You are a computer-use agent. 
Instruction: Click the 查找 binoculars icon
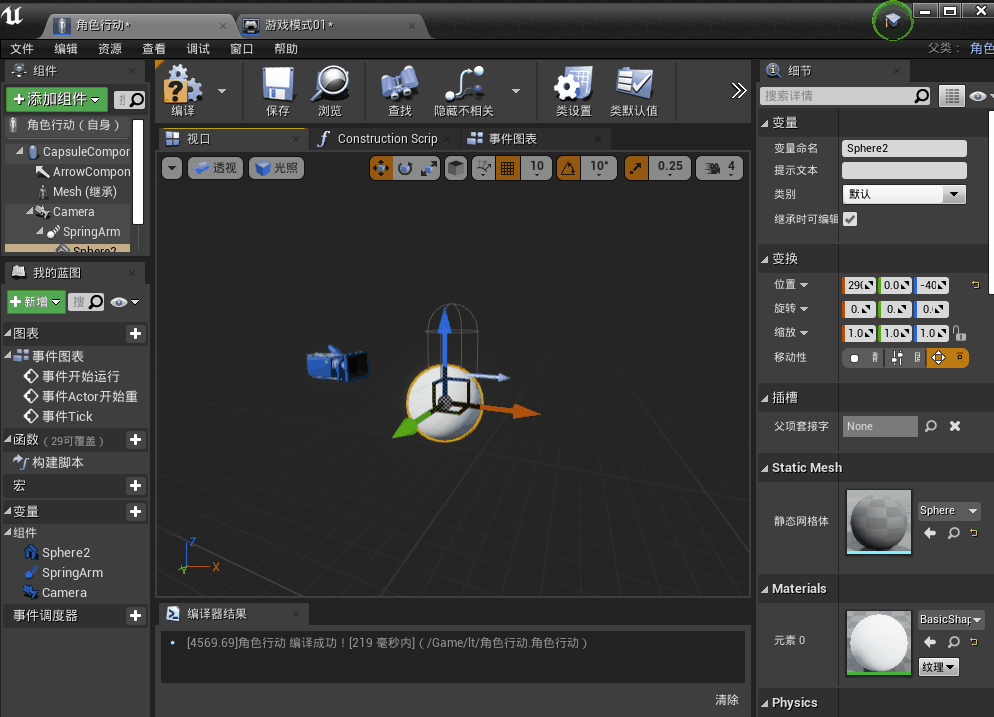(399, 90)
